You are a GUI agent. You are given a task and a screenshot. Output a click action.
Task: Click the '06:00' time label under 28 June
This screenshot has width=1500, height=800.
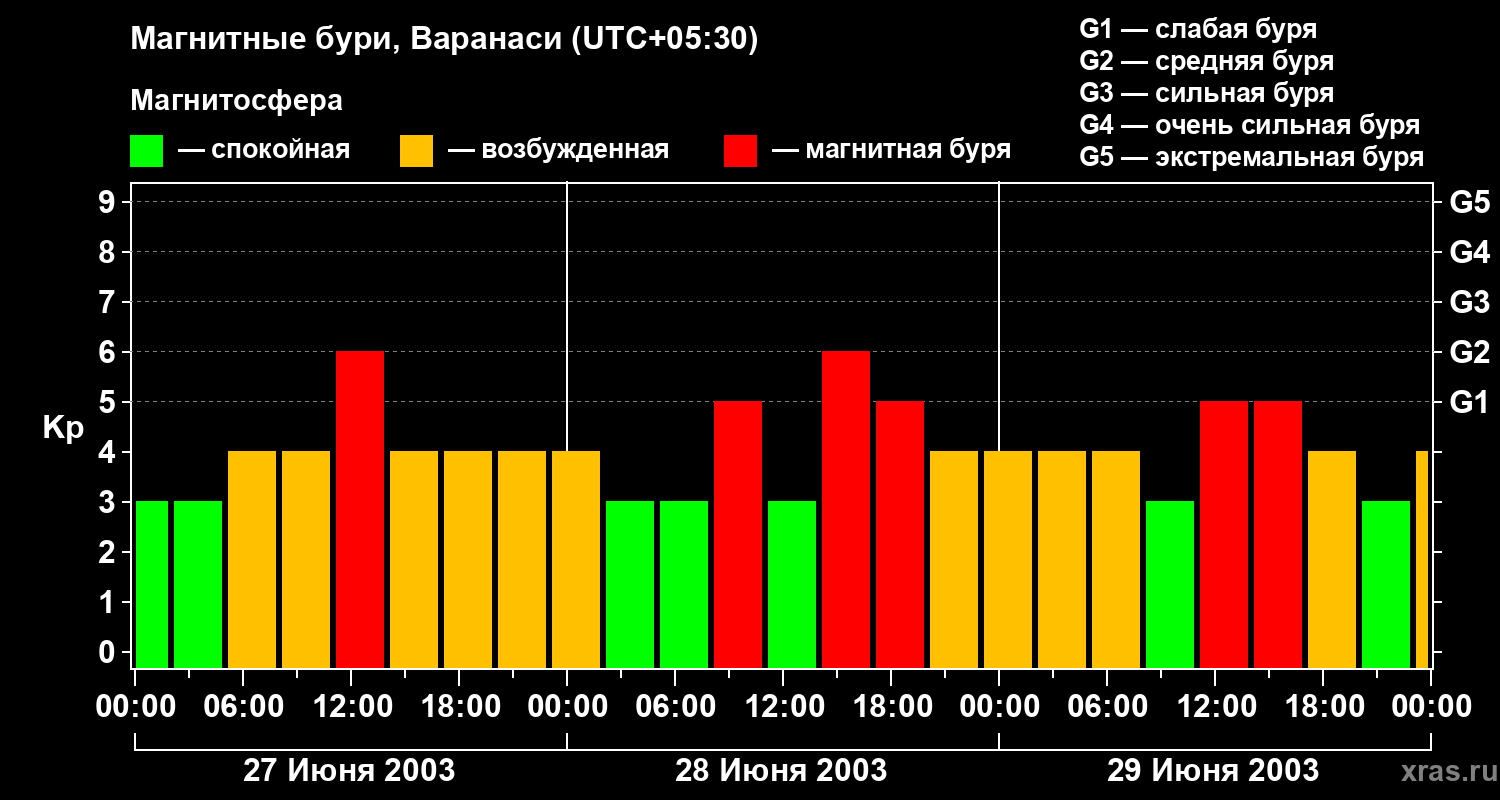(676, 707)
